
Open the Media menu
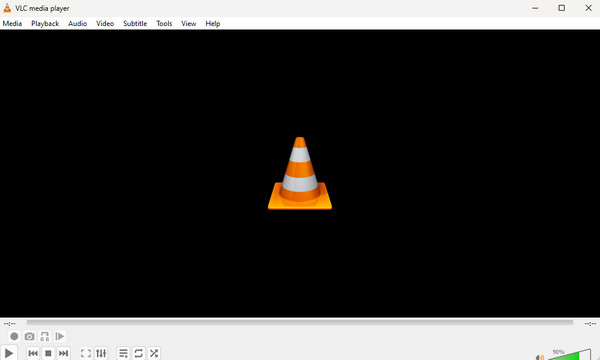(12, 24)
